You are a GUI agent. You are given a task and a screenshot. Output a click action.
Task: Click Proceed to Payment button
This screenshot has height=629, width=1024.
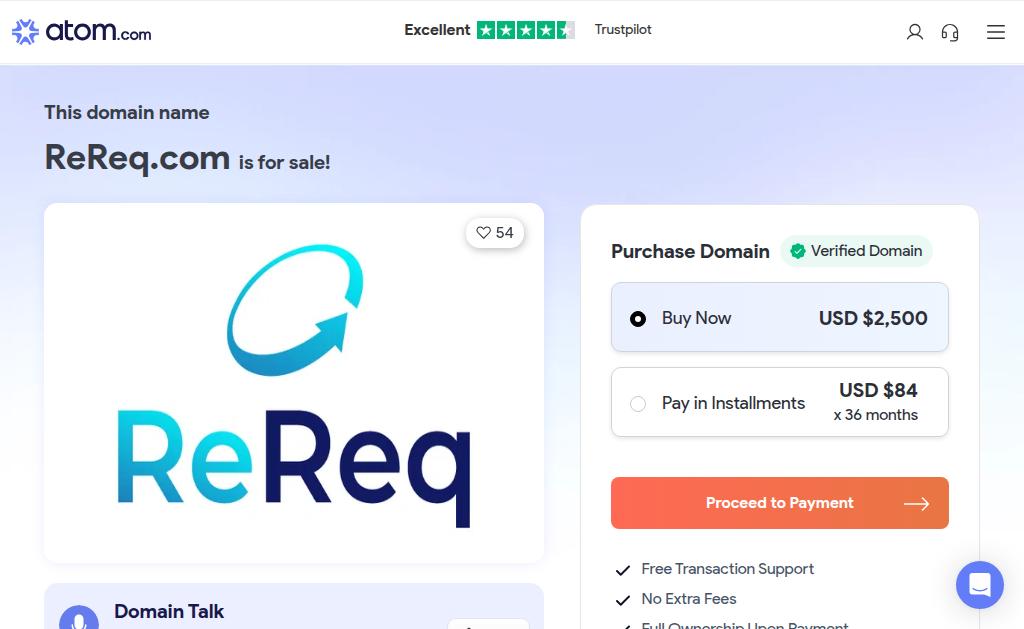779,503
